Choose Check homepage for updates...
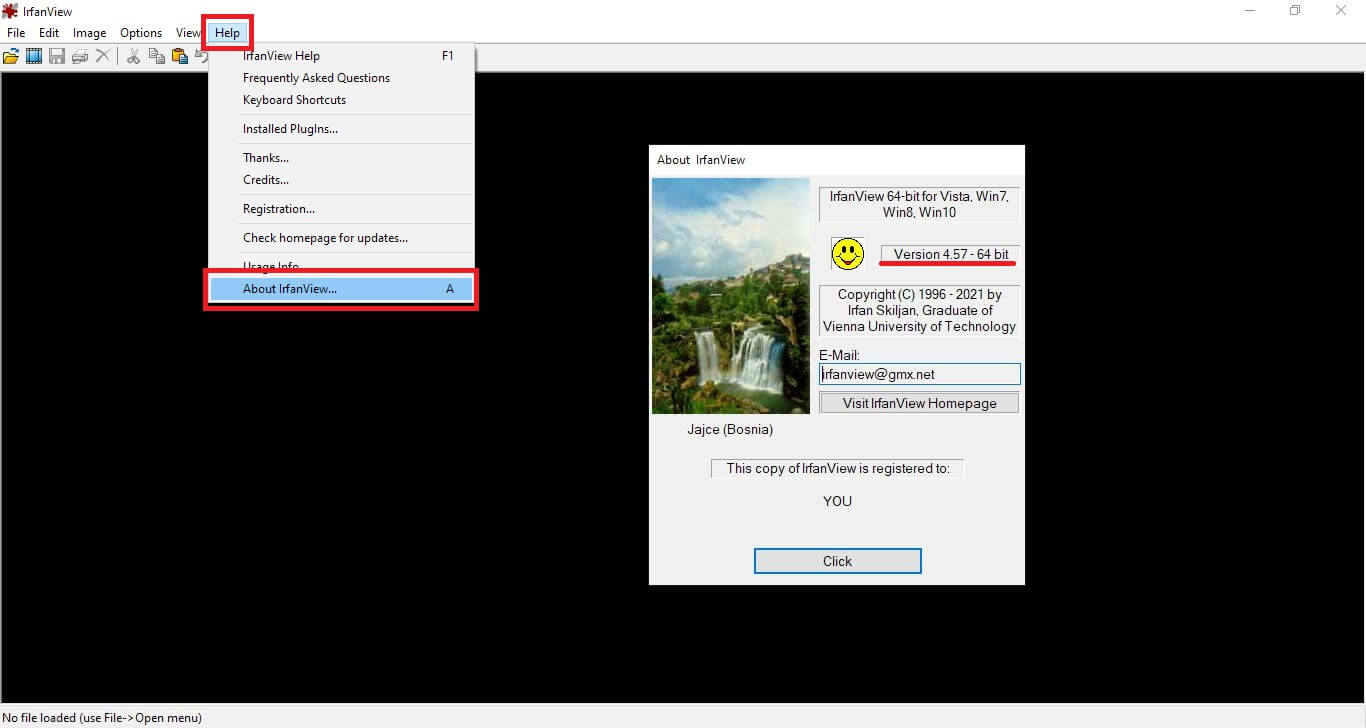The image size is (1366, 728). click(x=341, y=238)
